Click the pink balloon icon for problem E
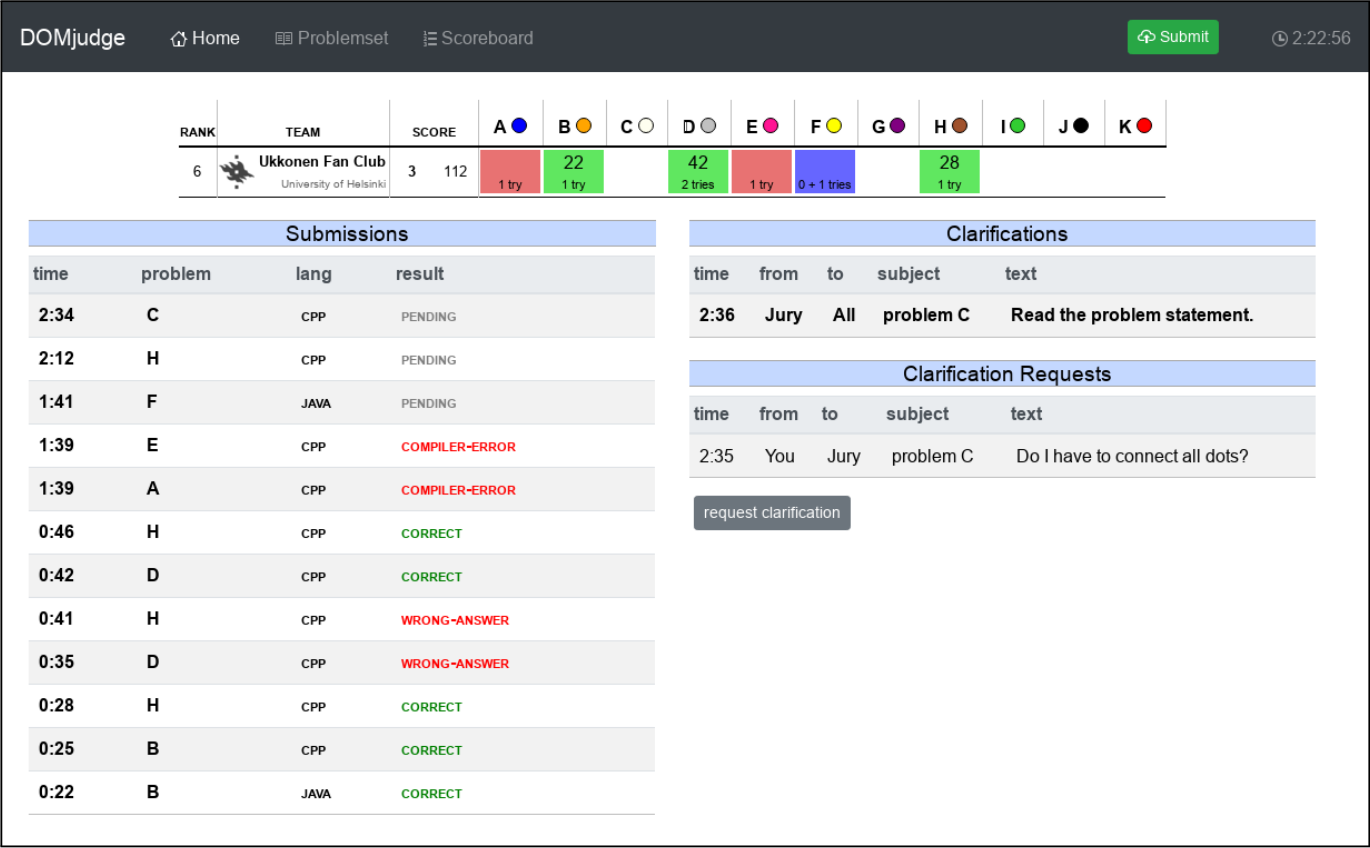 pos(771,126)
